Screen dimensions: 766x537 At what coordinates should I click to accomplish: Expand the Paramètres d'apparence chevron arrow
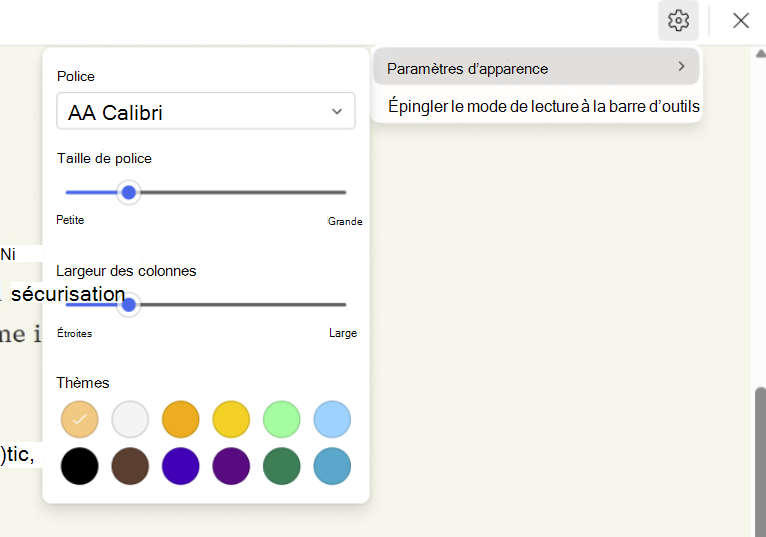(x=681, y=66)
